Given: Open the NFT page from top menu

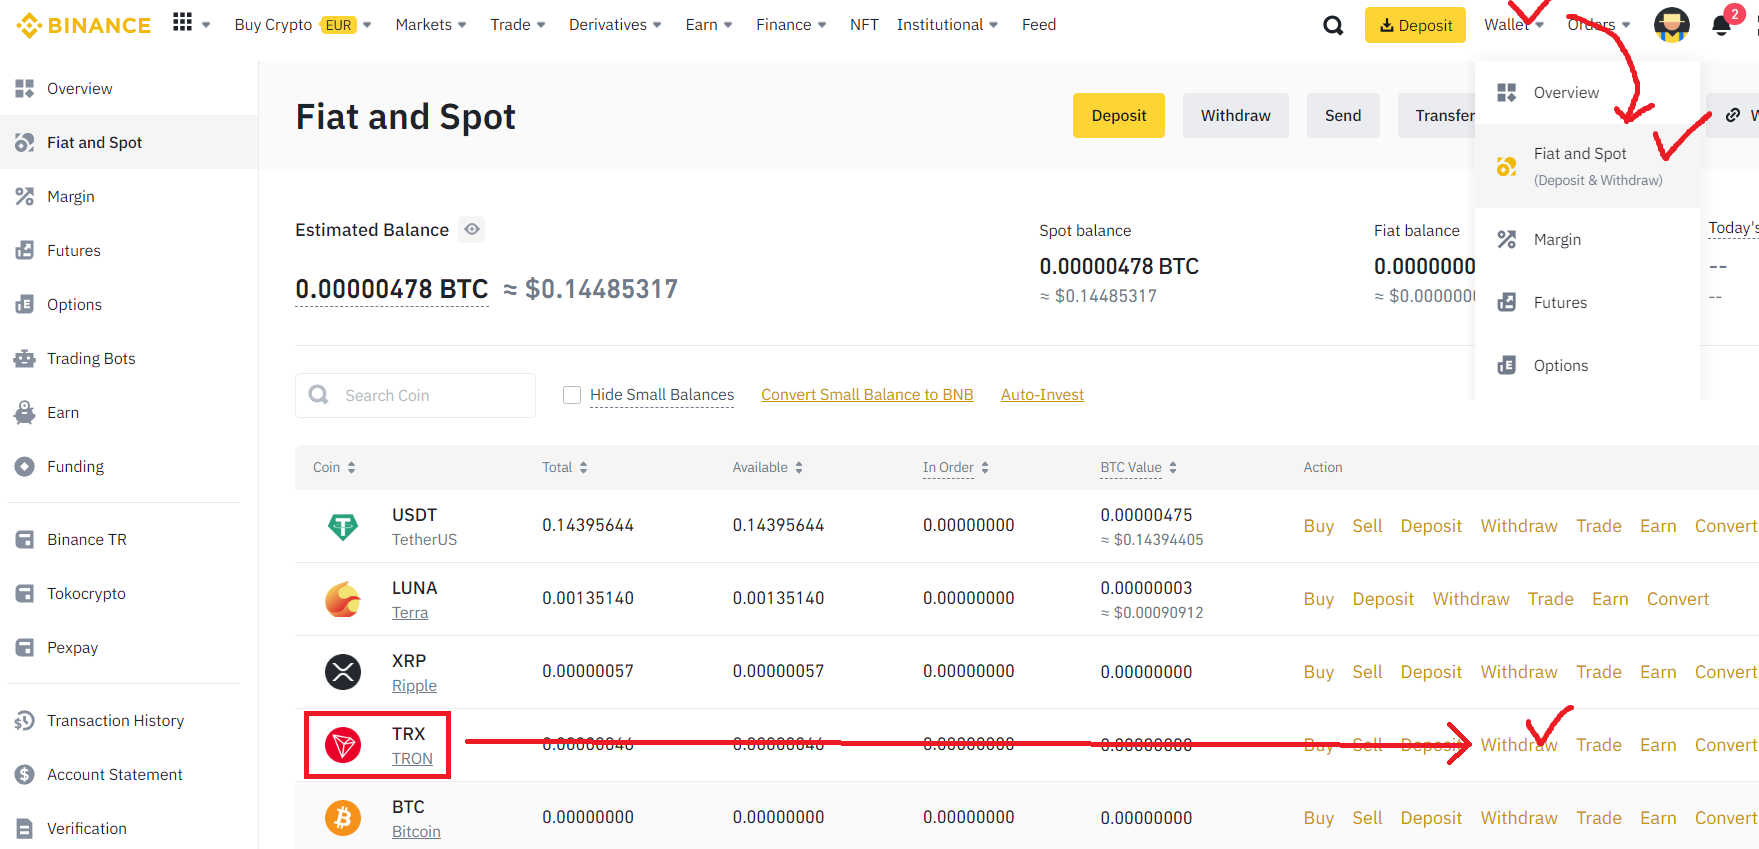Looking at the screenshot, I should (864, 25).
